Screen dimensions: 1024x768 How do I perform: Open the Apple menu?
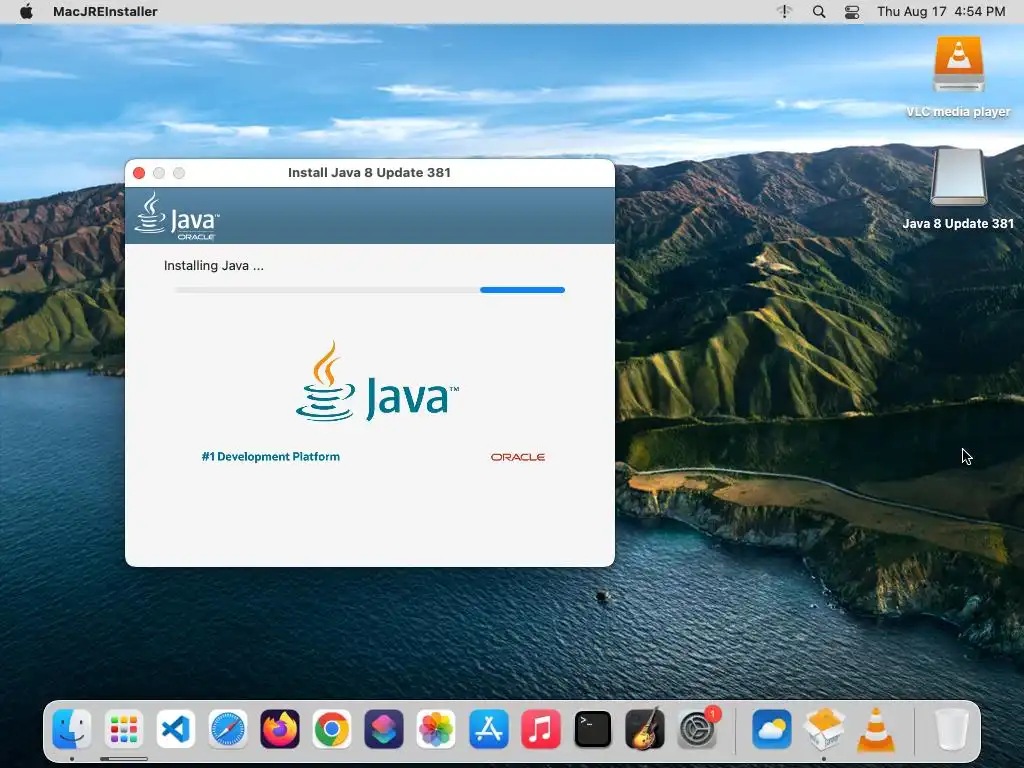click(26, 11)
